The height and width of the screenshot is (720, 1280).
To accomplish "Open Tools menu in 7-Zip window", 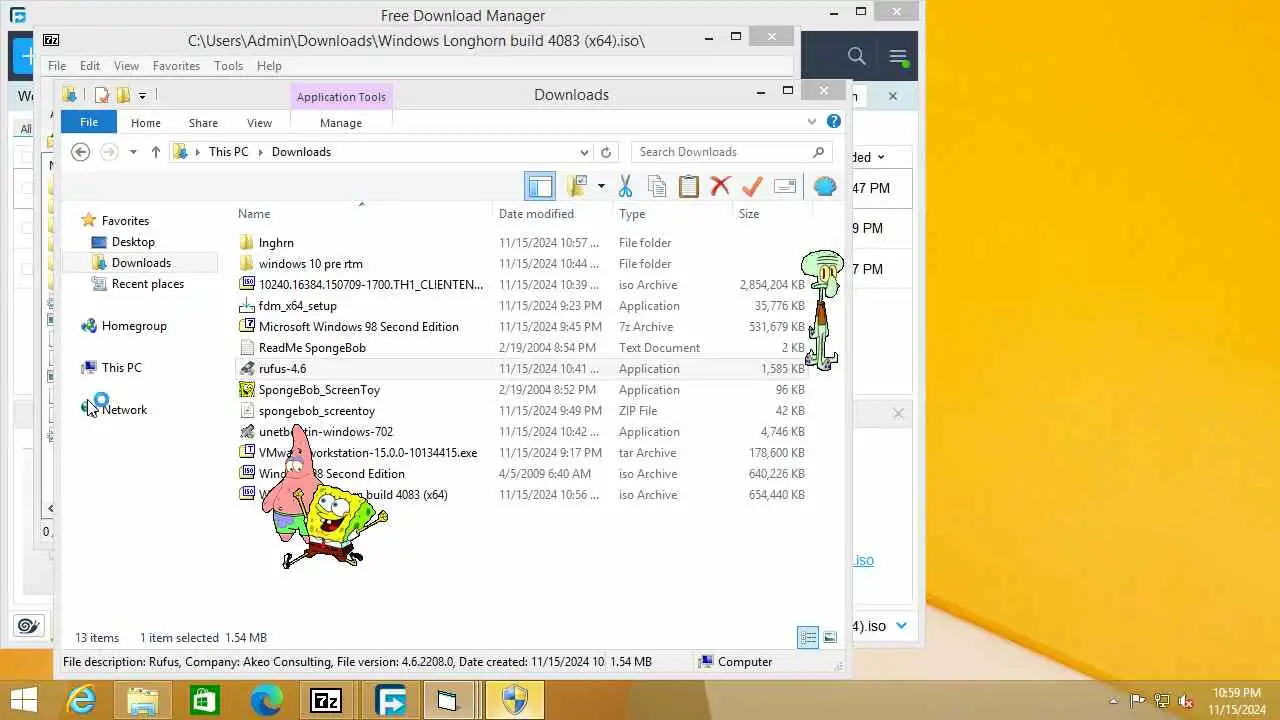I will [x=228, y=66].
